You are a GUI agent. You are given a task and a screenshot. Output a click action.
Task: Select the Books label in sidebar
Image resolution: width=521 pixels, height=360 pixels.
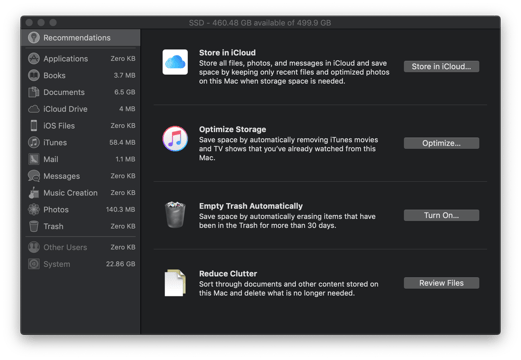point(54,76)
